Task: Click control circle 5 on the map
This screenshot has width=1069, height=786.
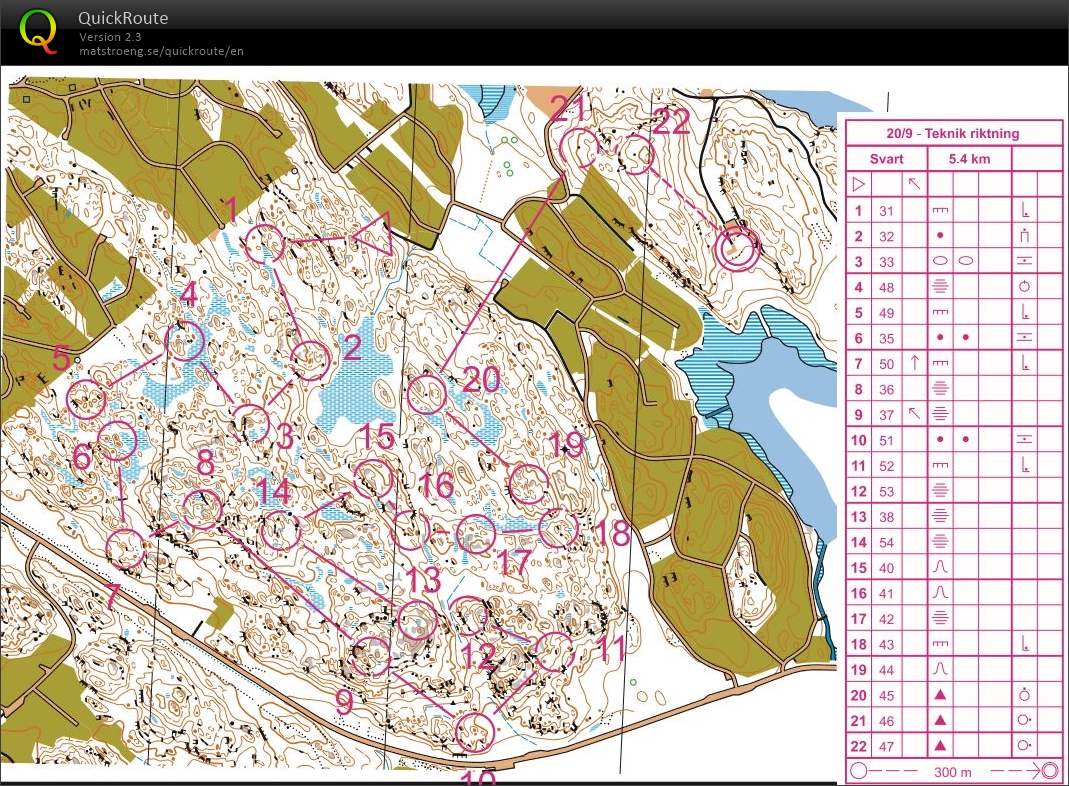Action: [x=87, y=399]
